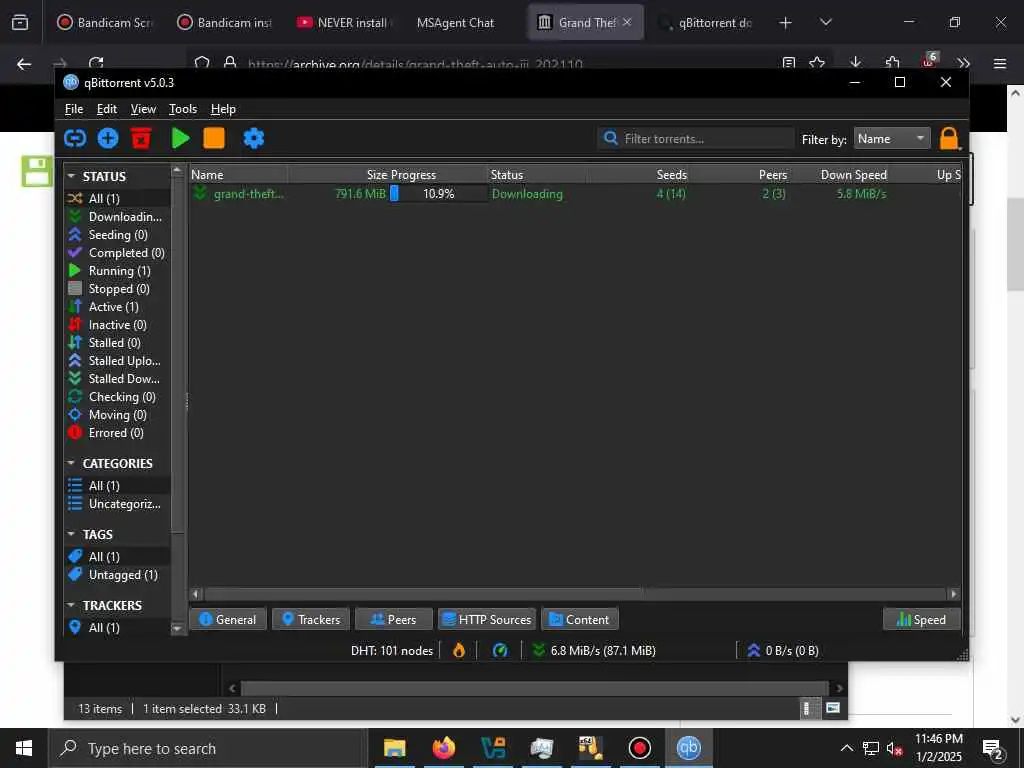The height and width of the screenshot is (768, 1024).
Task: Select All (1) under TRACKERS
Action: tap(118, 628)
